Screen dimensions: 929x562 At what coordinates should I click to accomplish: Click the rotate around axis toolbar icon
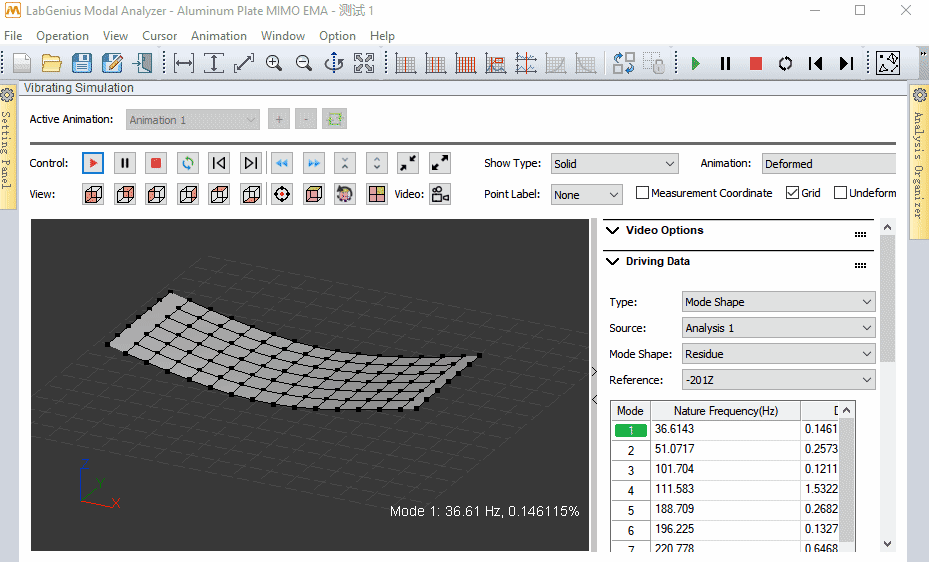[x=334, y=63]
